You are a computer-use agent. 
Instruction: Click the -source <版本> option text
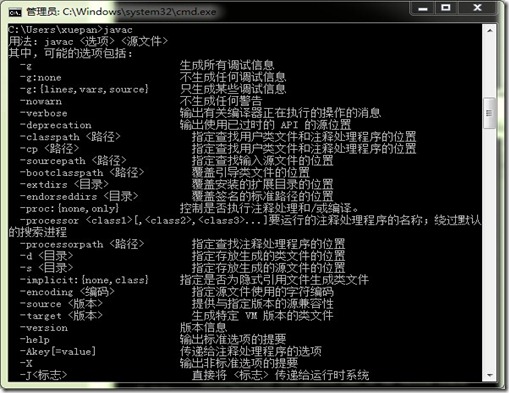coord(61,304)
